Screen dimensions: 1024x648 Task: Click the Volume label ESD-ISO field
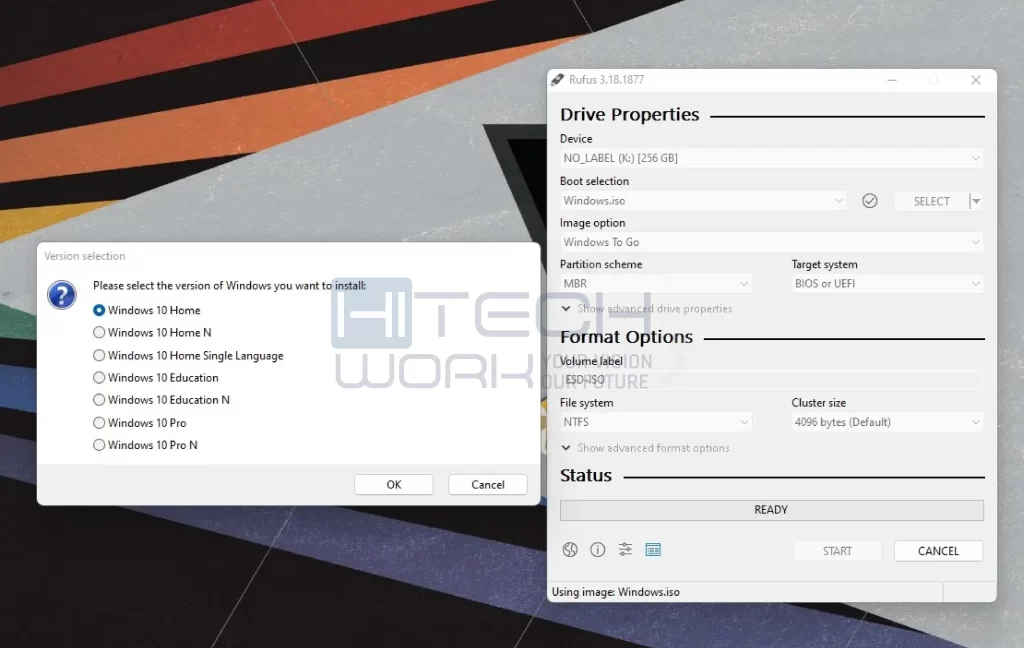[x=771, y=380]
